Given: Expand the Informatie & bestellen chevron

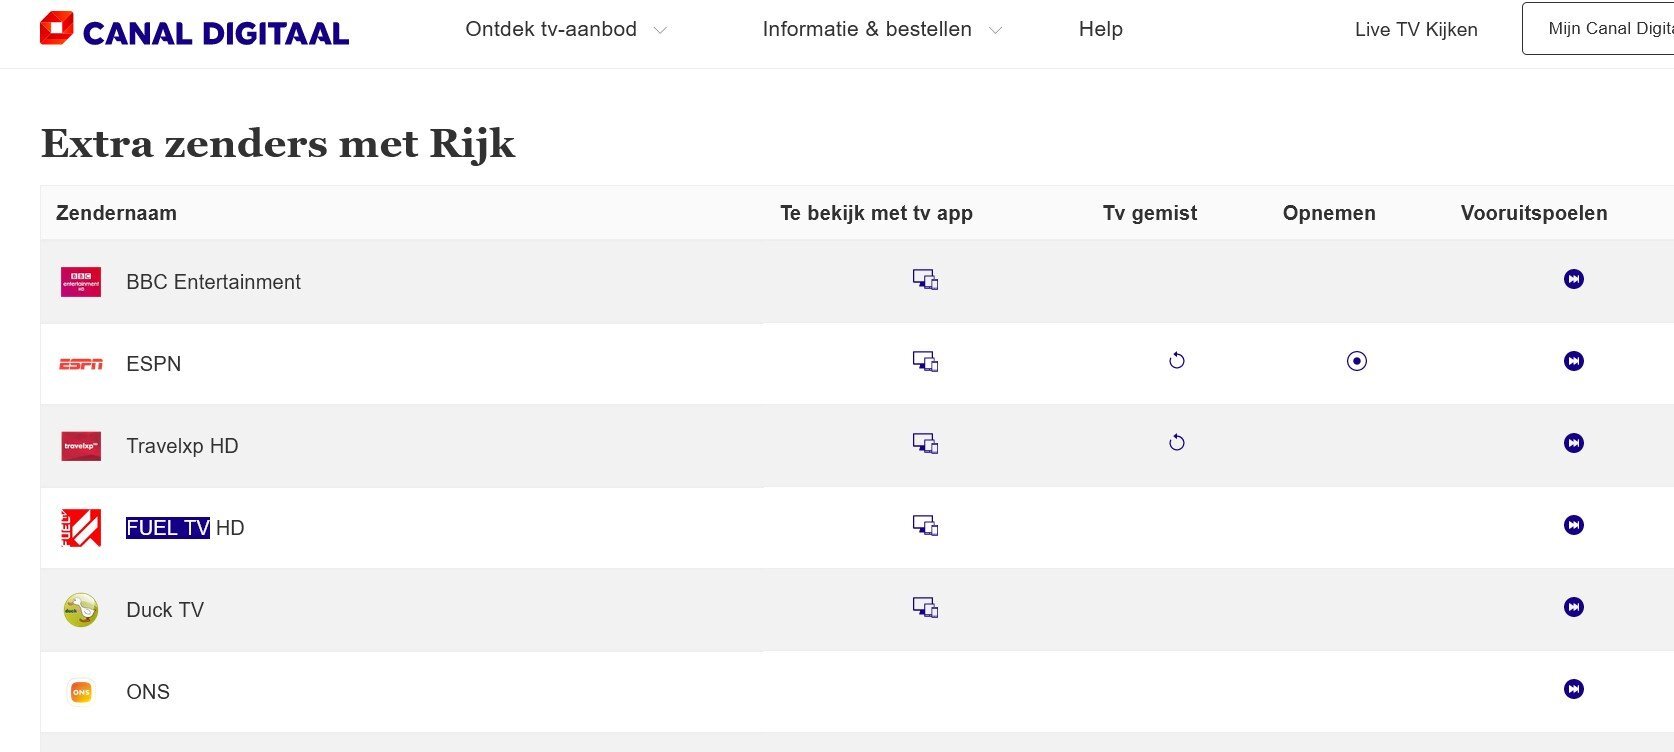Looking at the screenshot, I should coord(995,31).
